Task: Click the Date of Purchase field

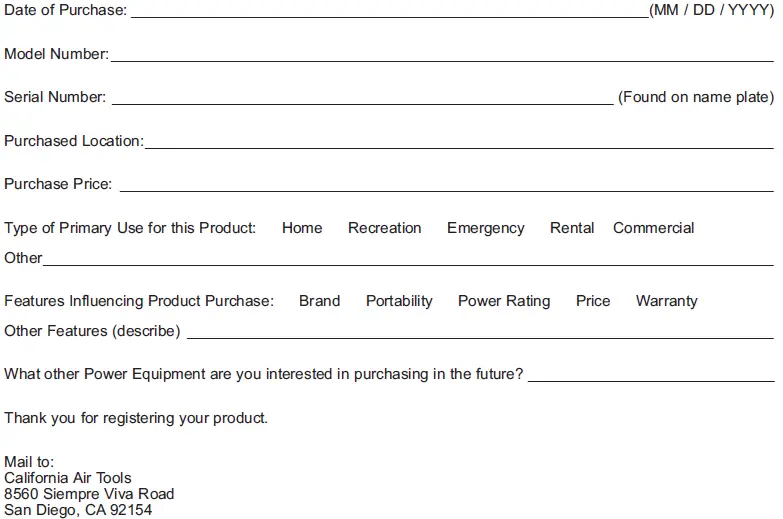Action: pyautogui.click(x=389, y=10)
